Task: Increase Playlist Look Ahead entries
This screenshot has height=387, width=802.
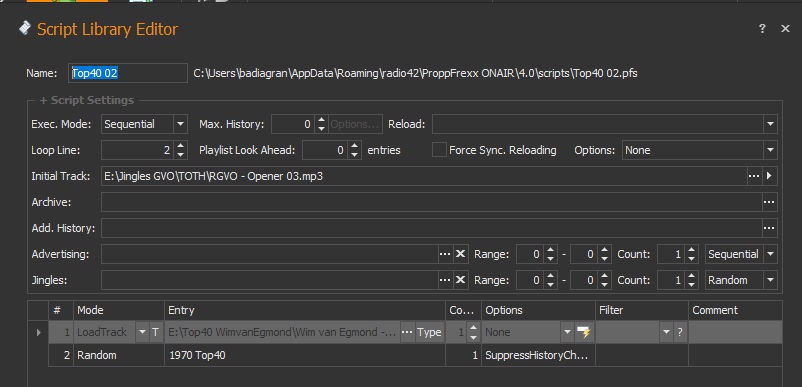Action: coord(355,146)
